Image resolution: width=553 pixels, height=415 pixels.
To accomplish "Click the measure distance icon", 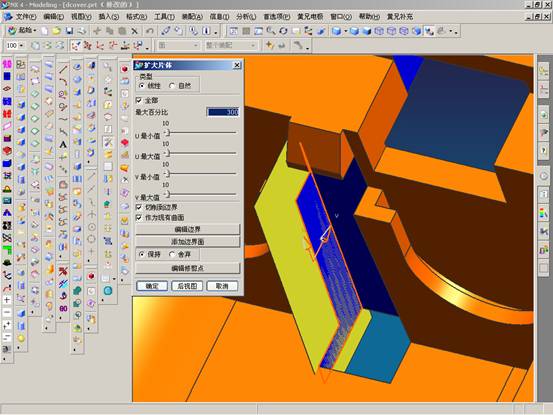I will click(165, 31).
